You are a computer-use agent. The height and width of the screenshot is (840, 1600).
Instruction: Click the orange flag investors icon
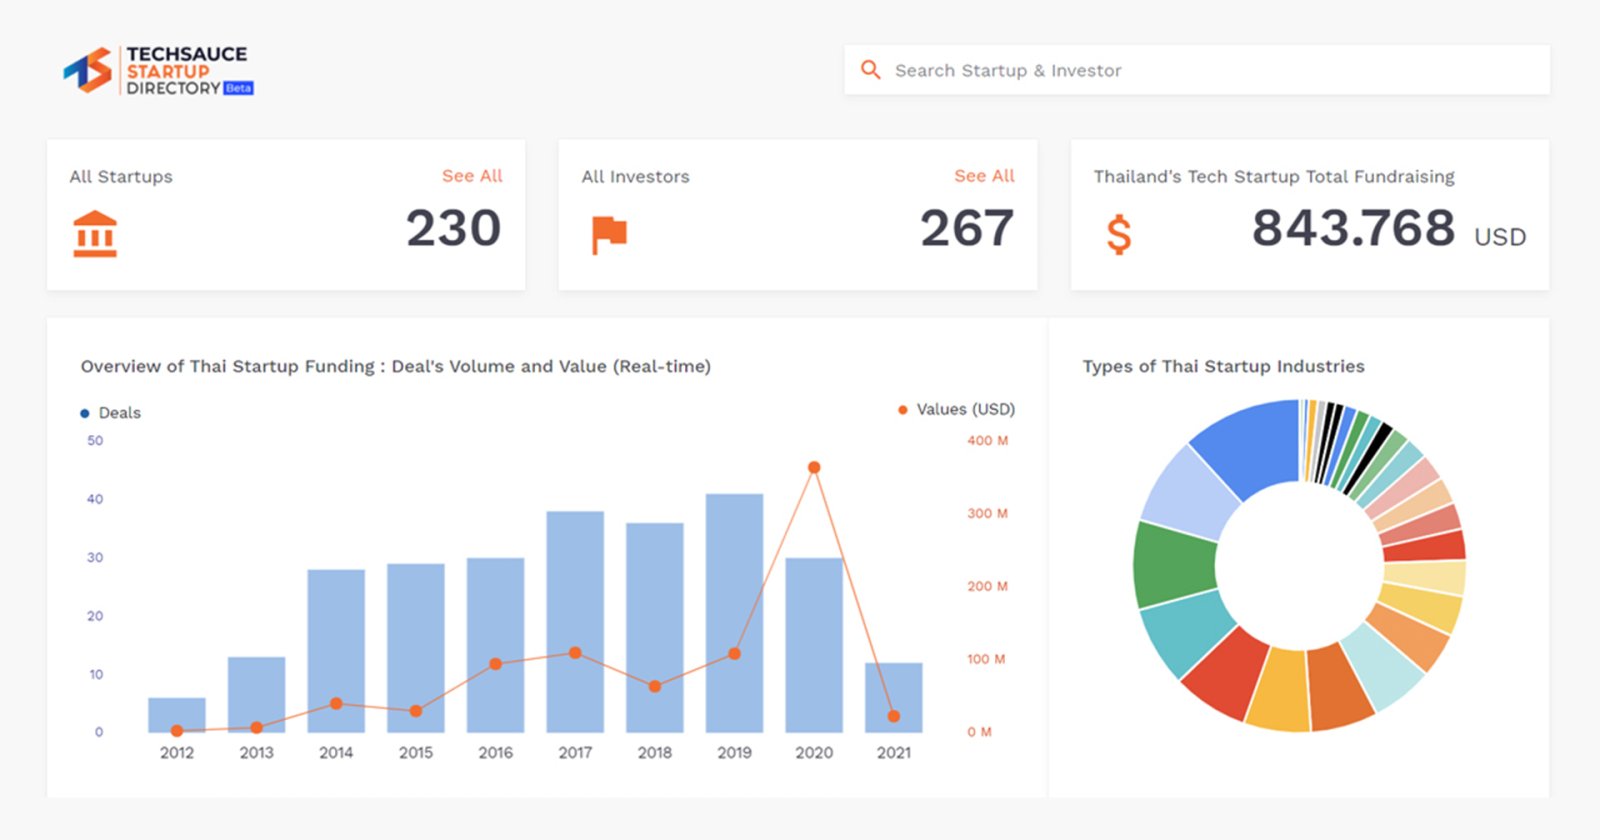pos(608,234)
